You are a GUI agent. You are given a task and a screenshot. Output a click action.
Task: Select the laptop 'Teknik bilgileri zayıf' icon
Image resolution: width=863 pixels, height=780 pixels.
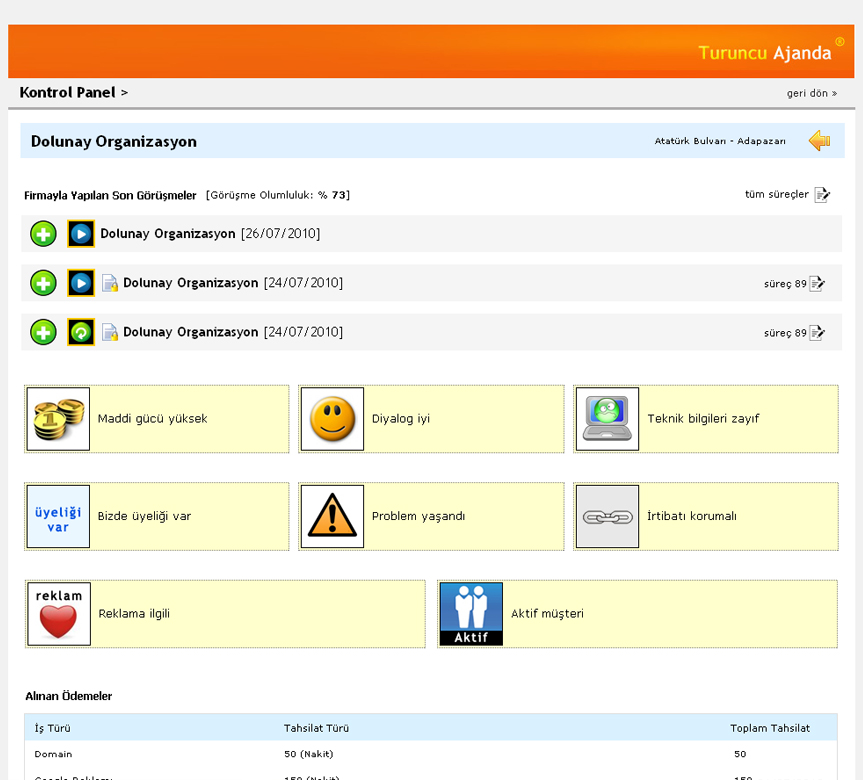click(607, 419)
